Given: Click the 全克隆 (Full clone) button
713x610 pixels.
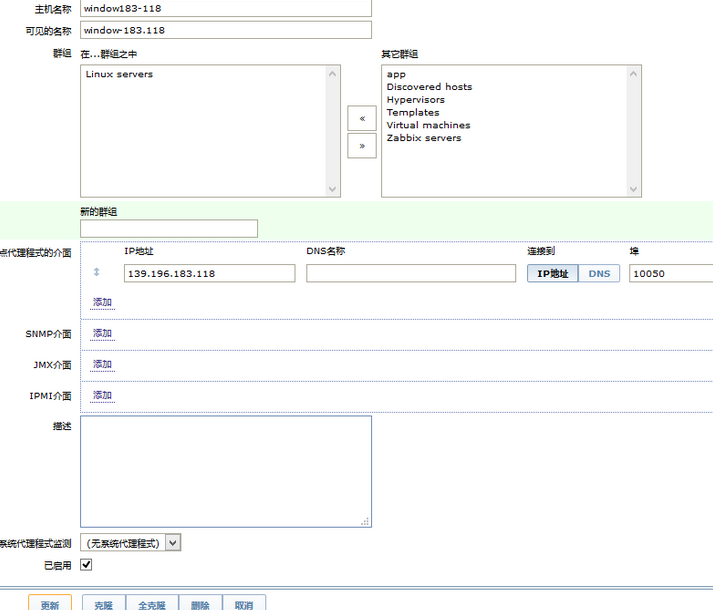Looking at the screenshot, I should point(152,604).
